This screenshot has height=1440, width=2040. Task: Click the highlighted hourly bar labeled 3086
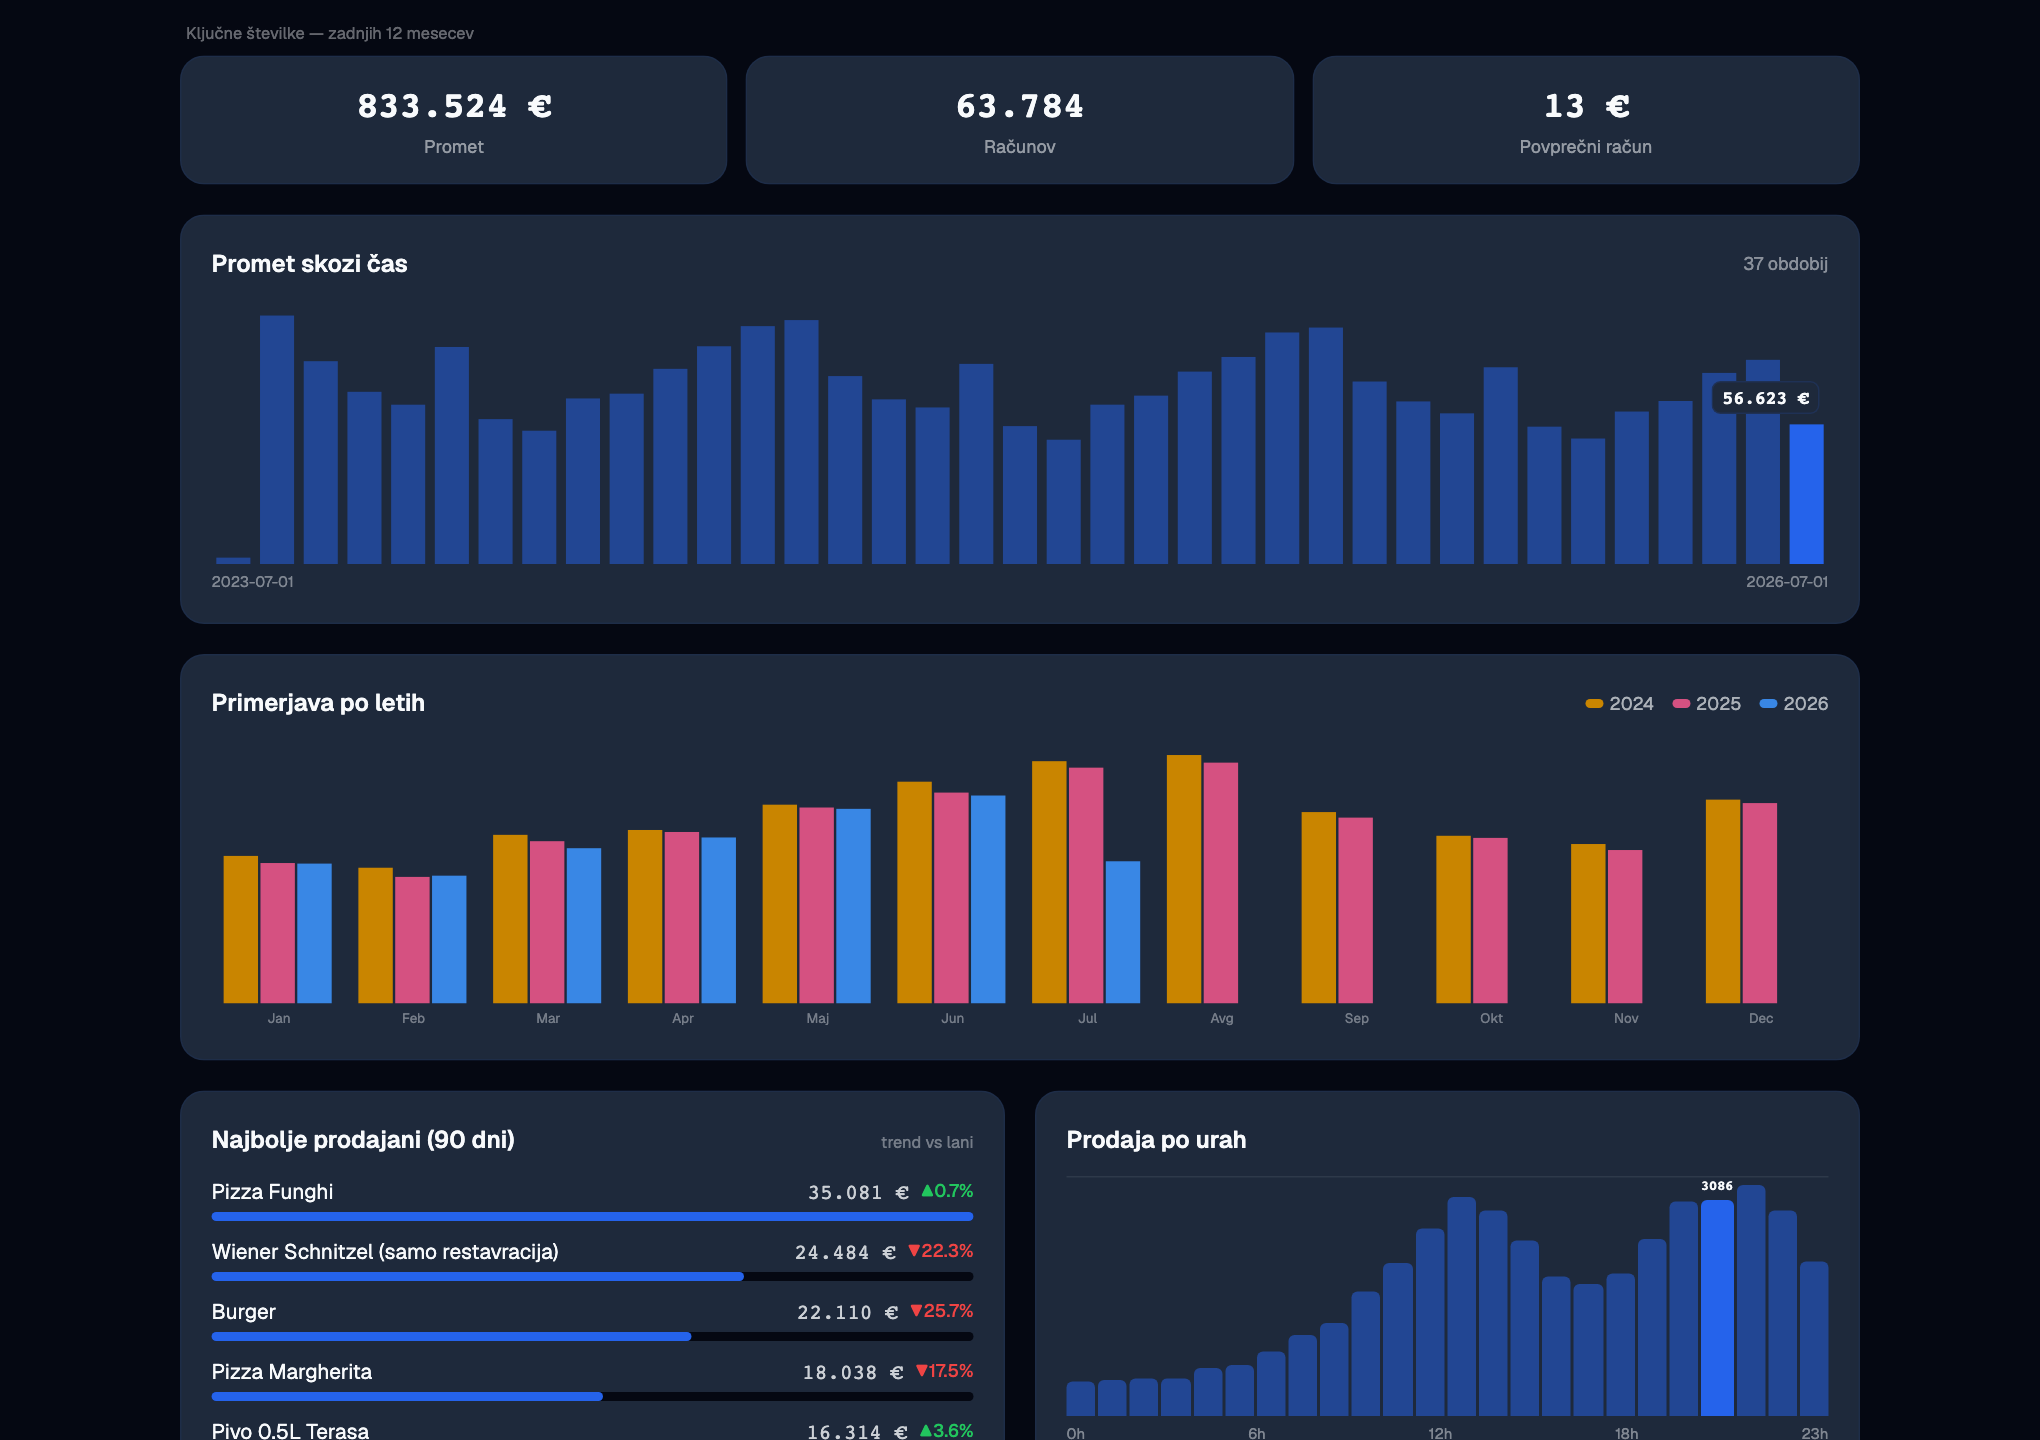pos(1717,1308)
